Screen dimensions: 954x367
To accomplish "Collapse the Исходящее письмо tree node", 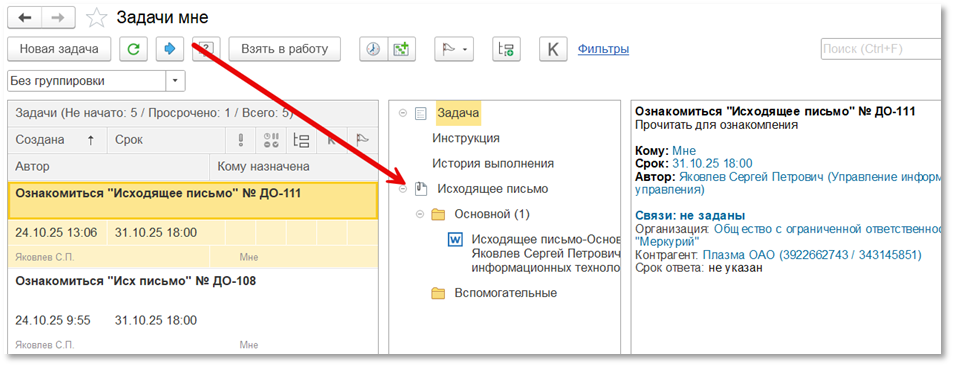I will pos(402,189).
